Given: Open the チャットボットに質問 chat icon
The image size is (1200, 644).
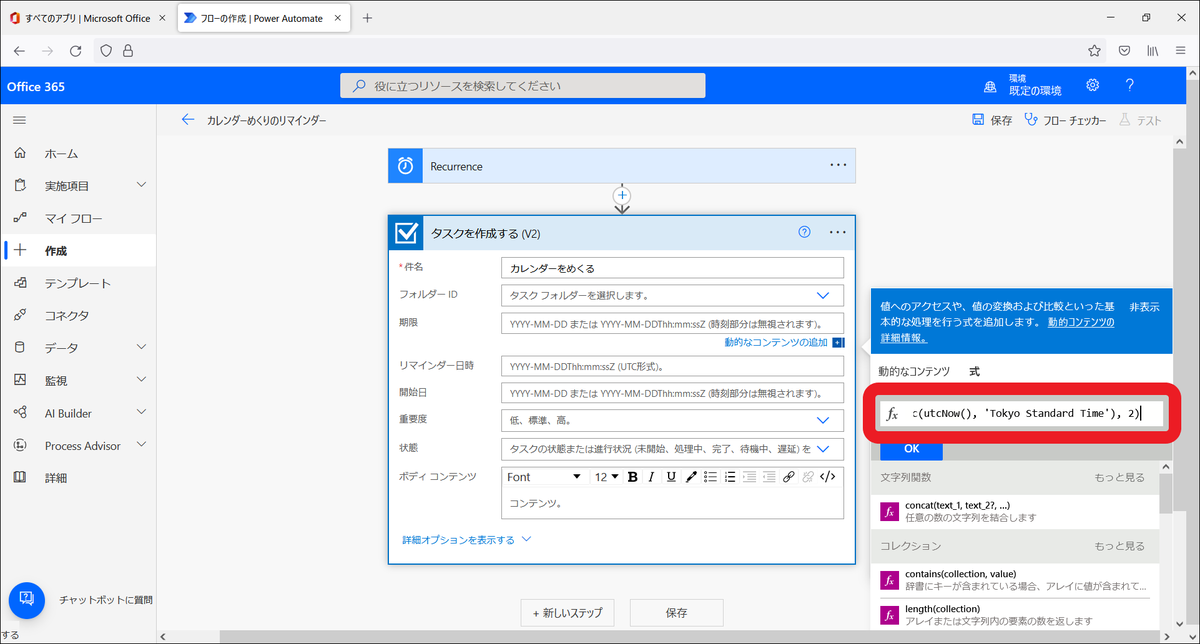Looking at the screenshot, I should click(25, 600).
